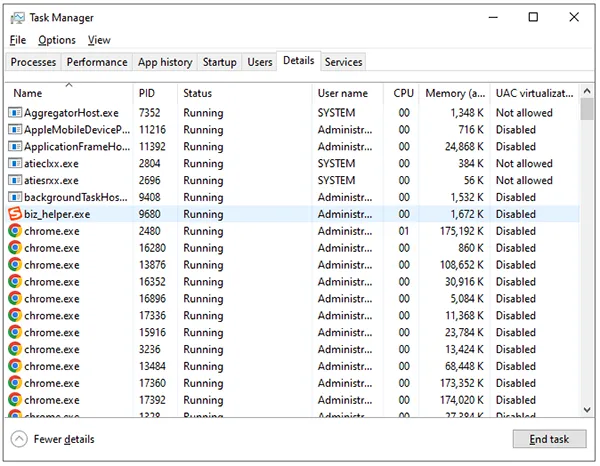Switch to the Performance tab
600x466 pixels.
[97, 62]
